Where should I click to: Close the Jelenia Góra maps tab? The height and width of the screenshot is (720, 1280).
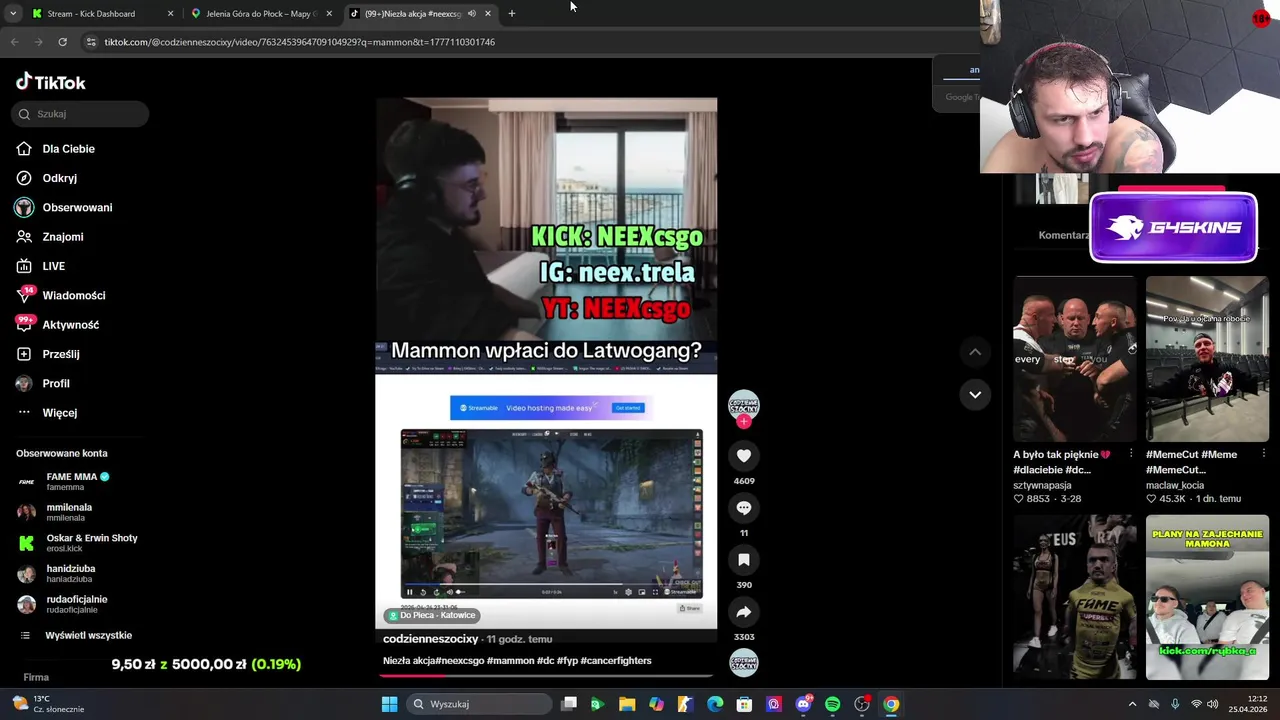click(329, 14)
